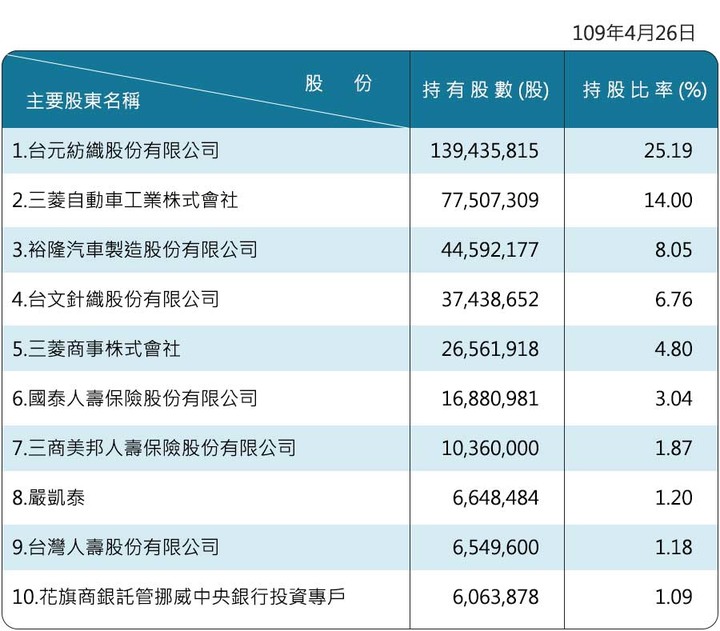720x631 pixels.
Task: Click row 1.台元紡織股份有限公司
Action: coord(116,151)
